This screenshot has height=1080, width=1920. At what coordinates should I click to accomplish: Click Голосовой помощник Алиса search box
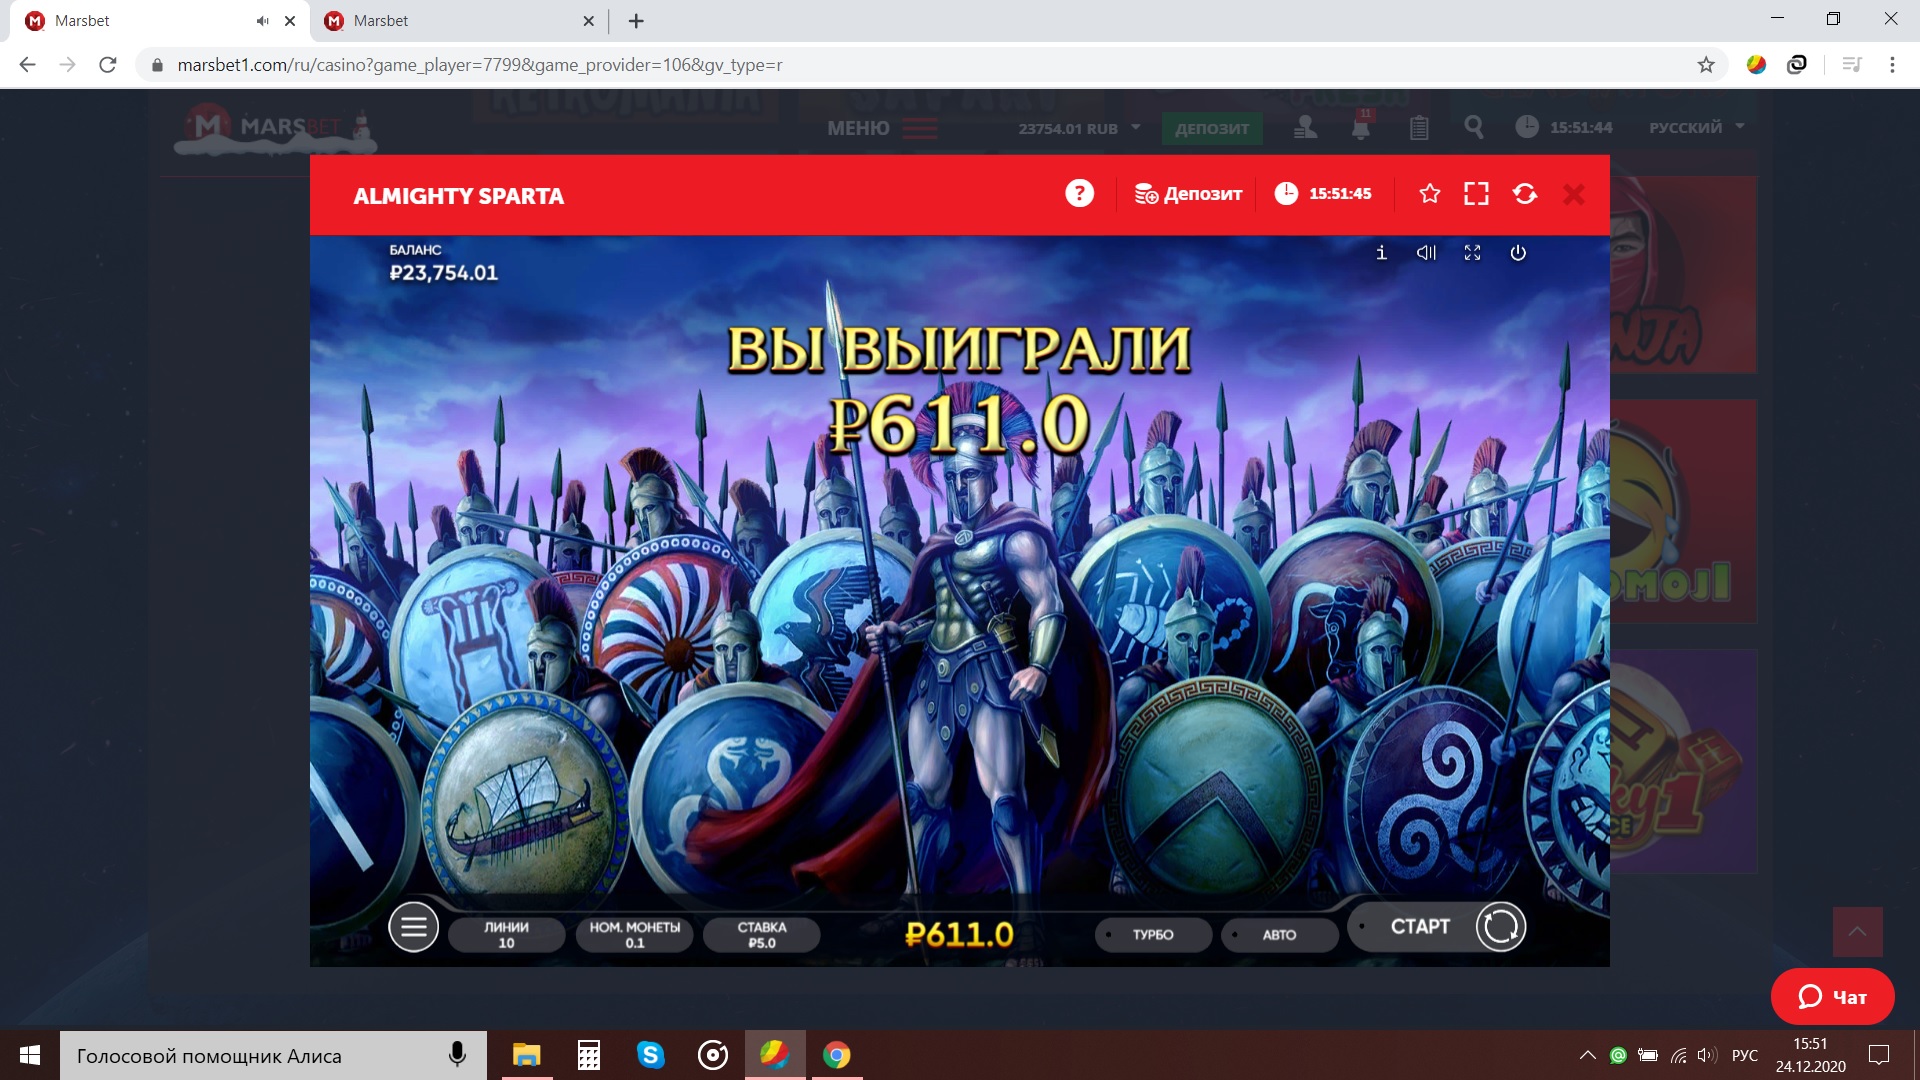pyautogui.click(x=272, y=1055)
